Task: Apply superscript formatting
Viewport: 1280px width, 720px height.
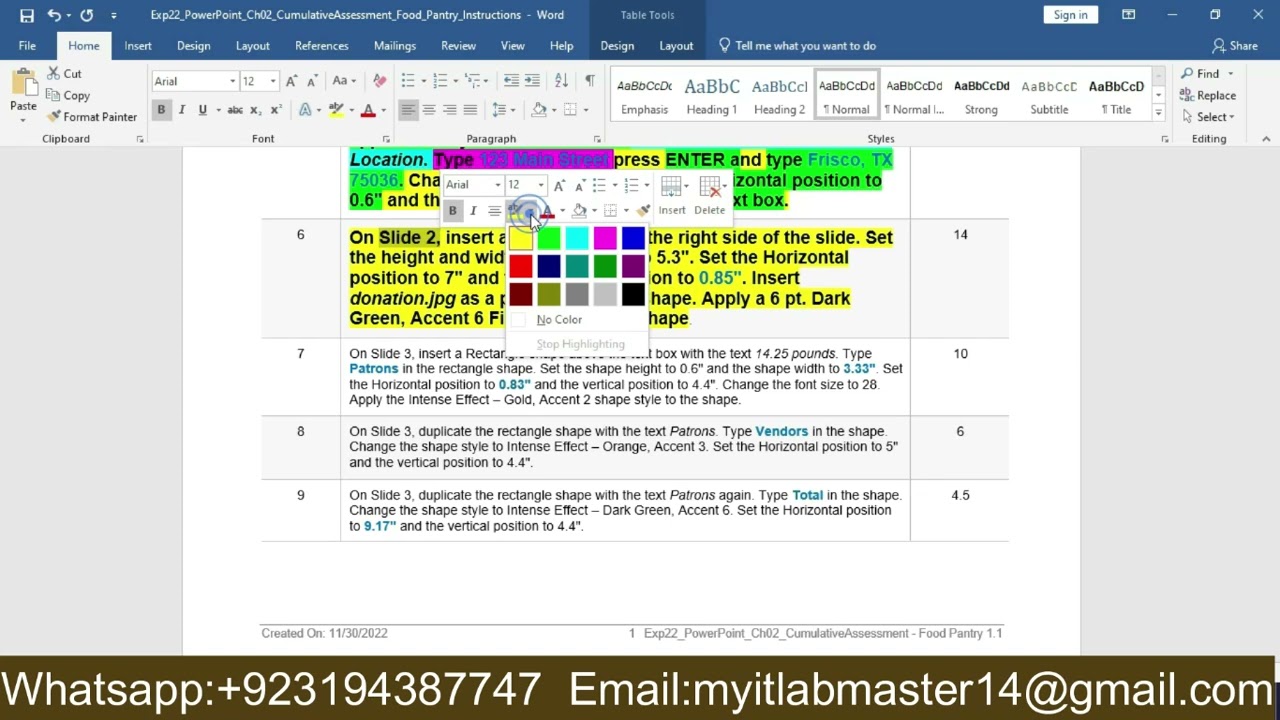Action: click(276, 110)
